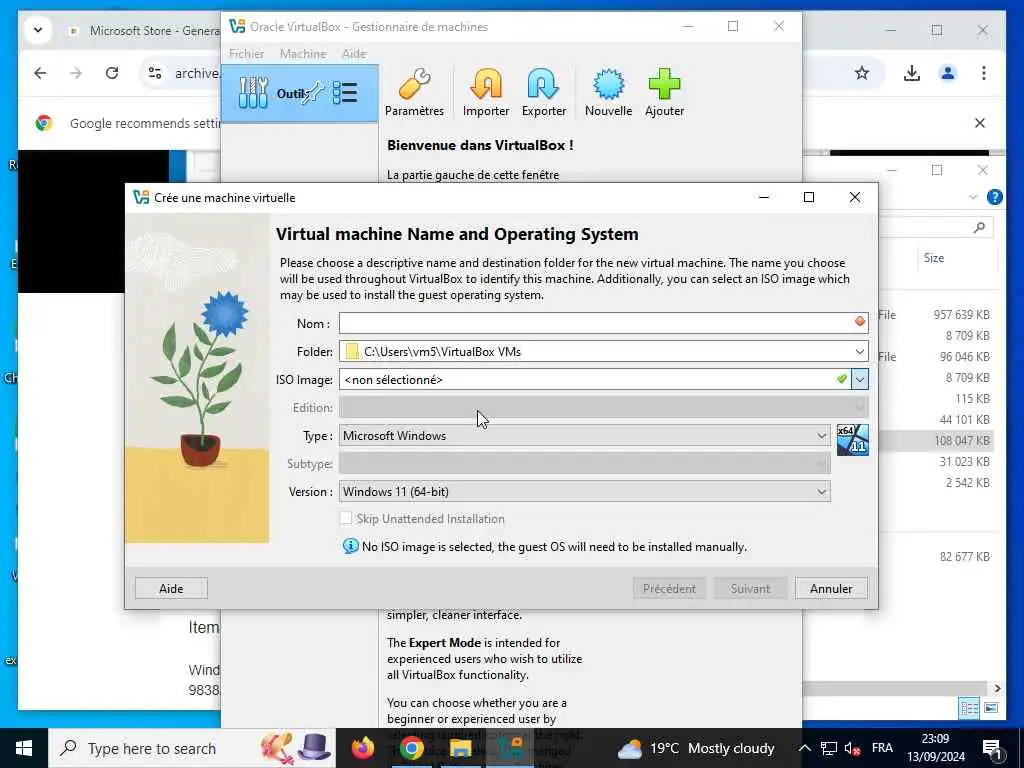Select the Outils tools icon
The width and height of the screenshot is (1024, 768).
pos(253,93)
